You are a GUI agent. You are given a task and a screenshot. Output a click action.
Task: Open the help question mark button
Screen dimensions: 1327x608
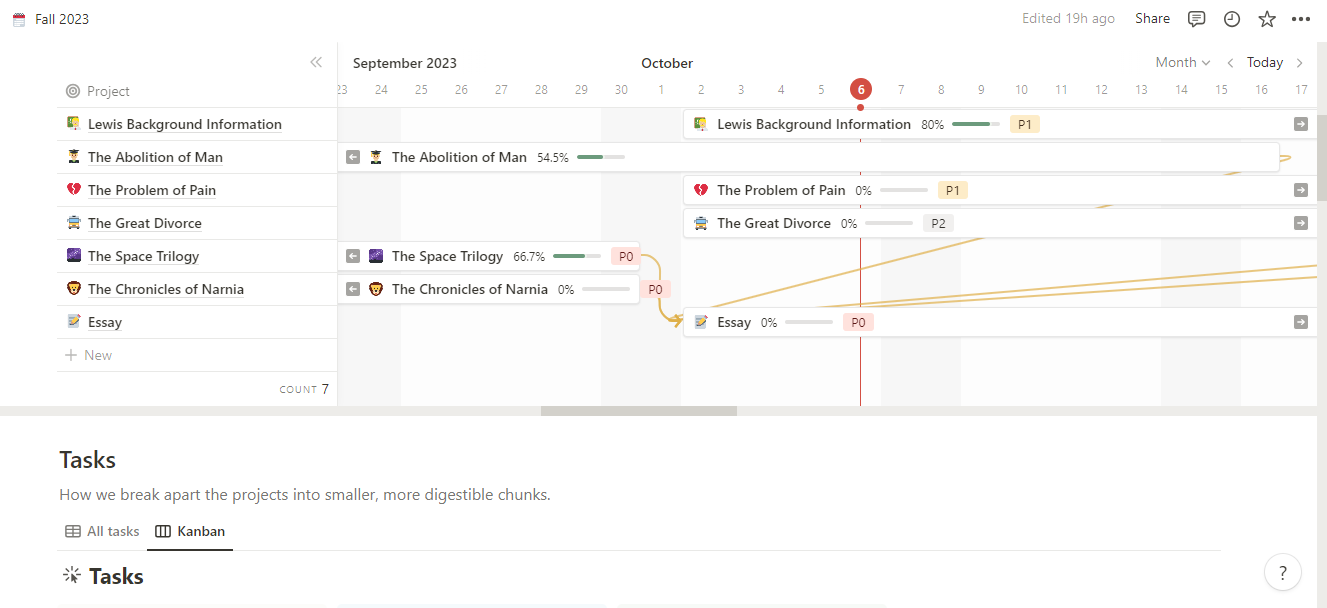click(x=1283, y=573)
